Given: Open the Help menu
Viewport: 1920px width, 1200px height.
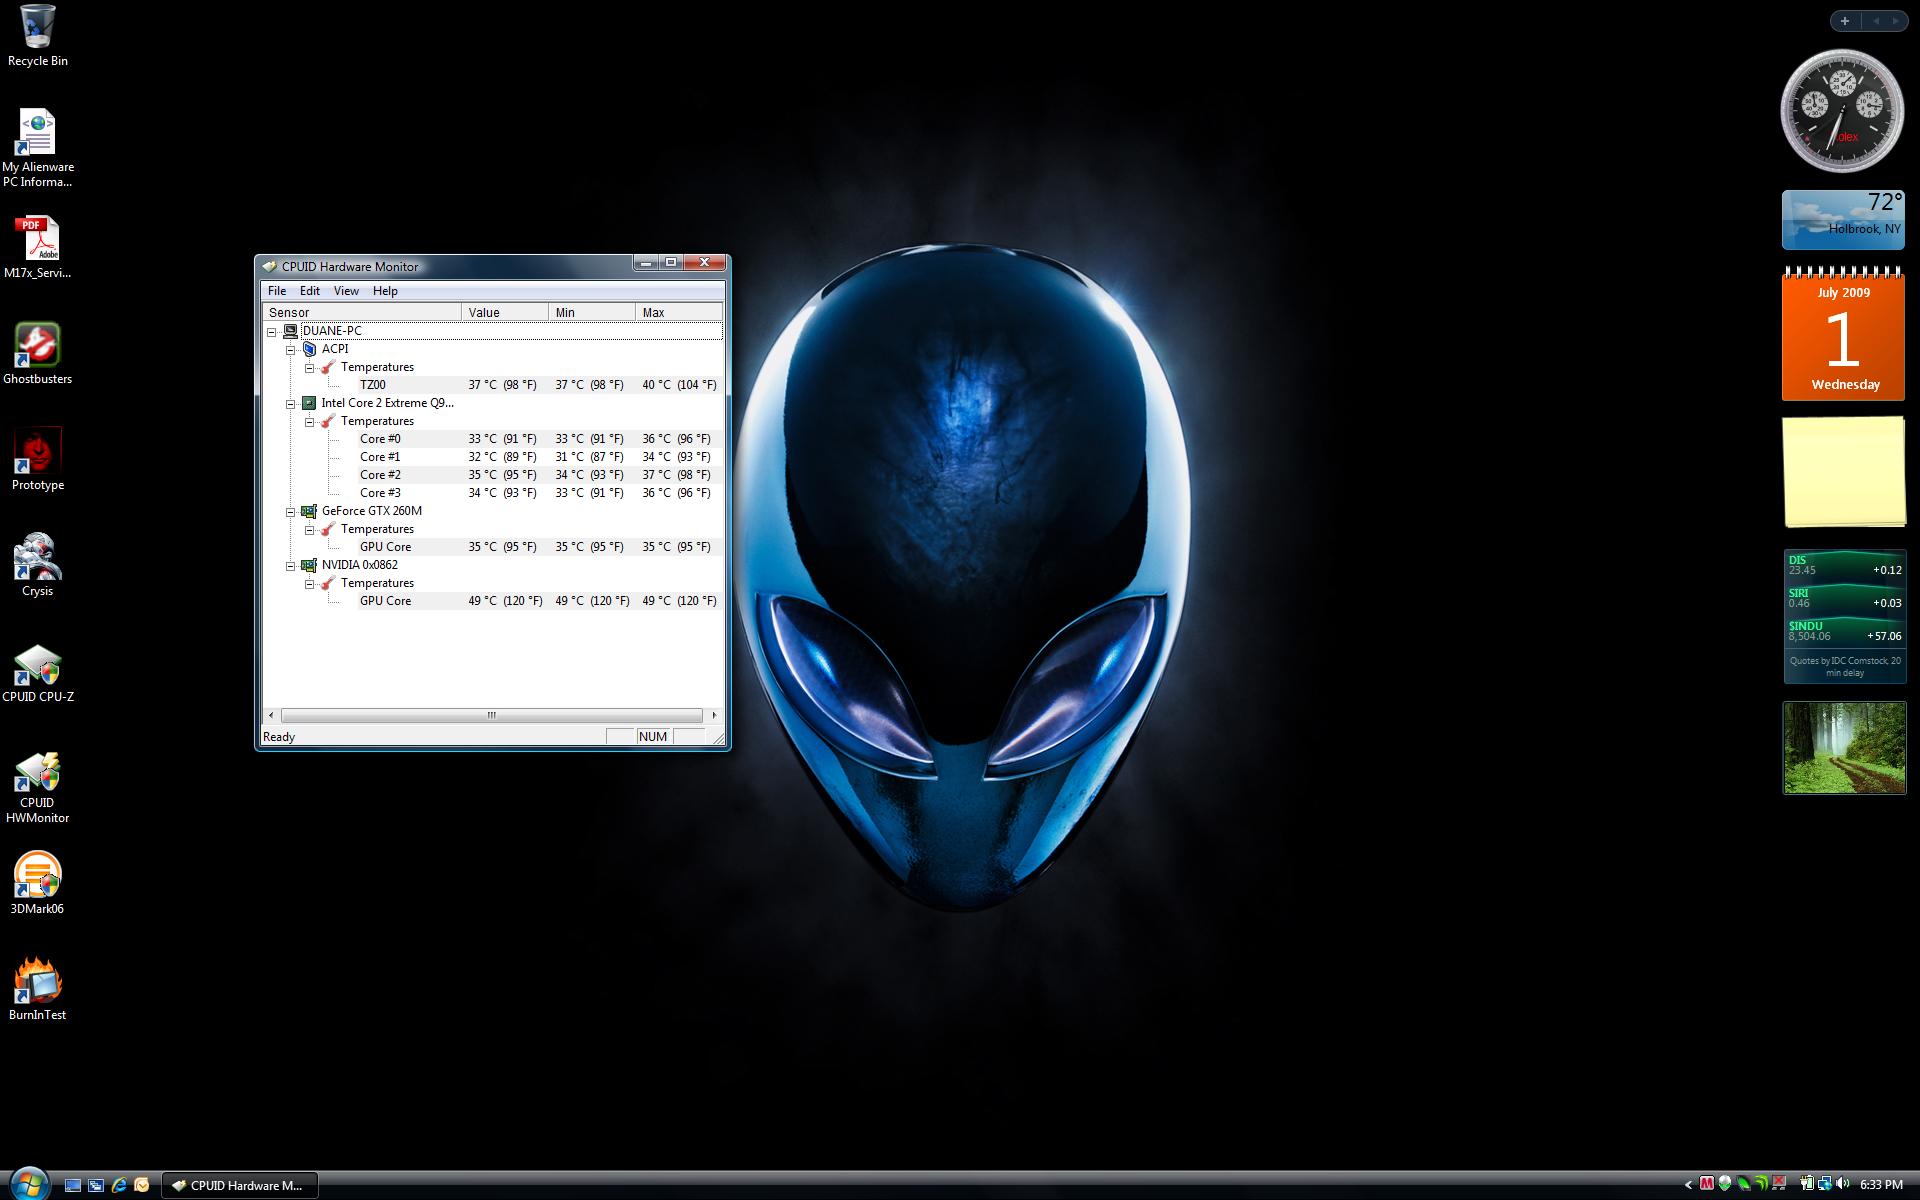Looking at the screenshot, I should 385,291.
